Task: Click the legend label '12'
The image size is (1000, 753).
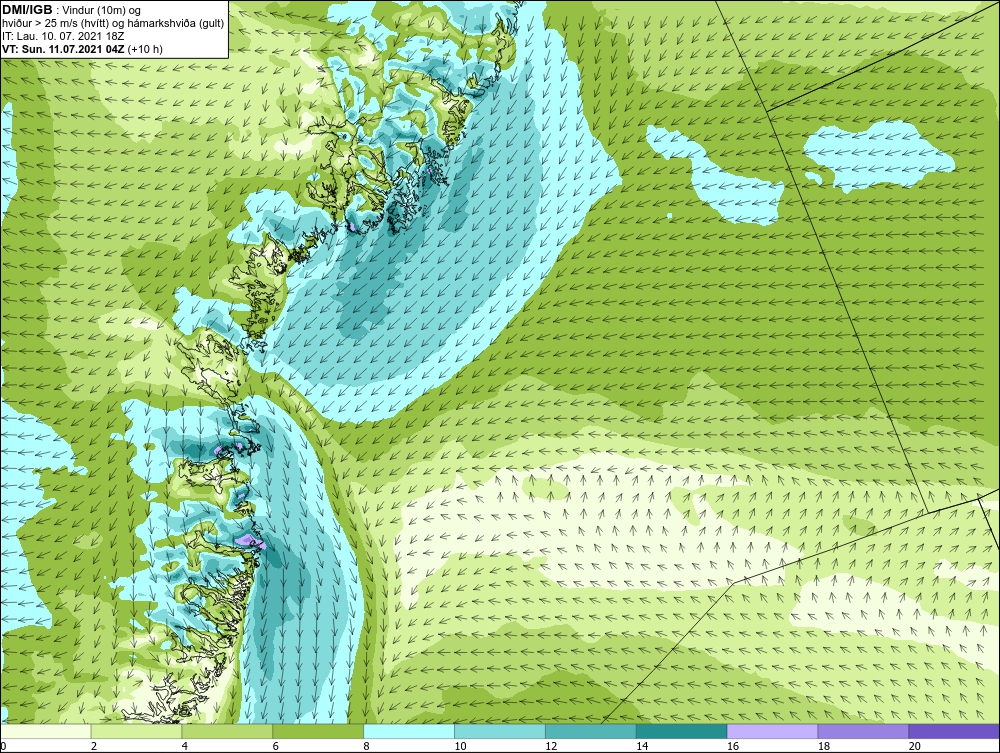Action: coord(551,746)
